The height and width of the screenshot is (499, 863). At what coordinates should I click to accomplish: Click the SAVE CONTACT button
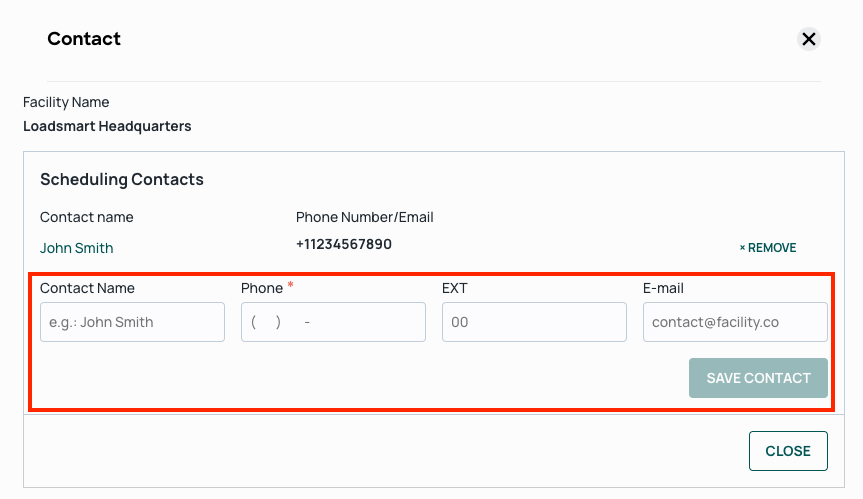[x=758, y=378]
